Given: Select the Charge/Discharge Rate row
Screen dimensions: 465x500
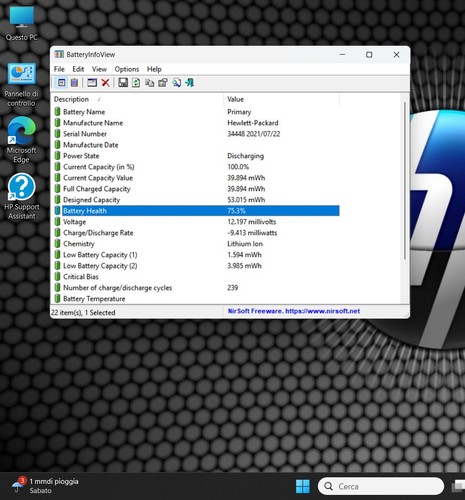Looking at the screenshot, I should click(x=197, y=233).
